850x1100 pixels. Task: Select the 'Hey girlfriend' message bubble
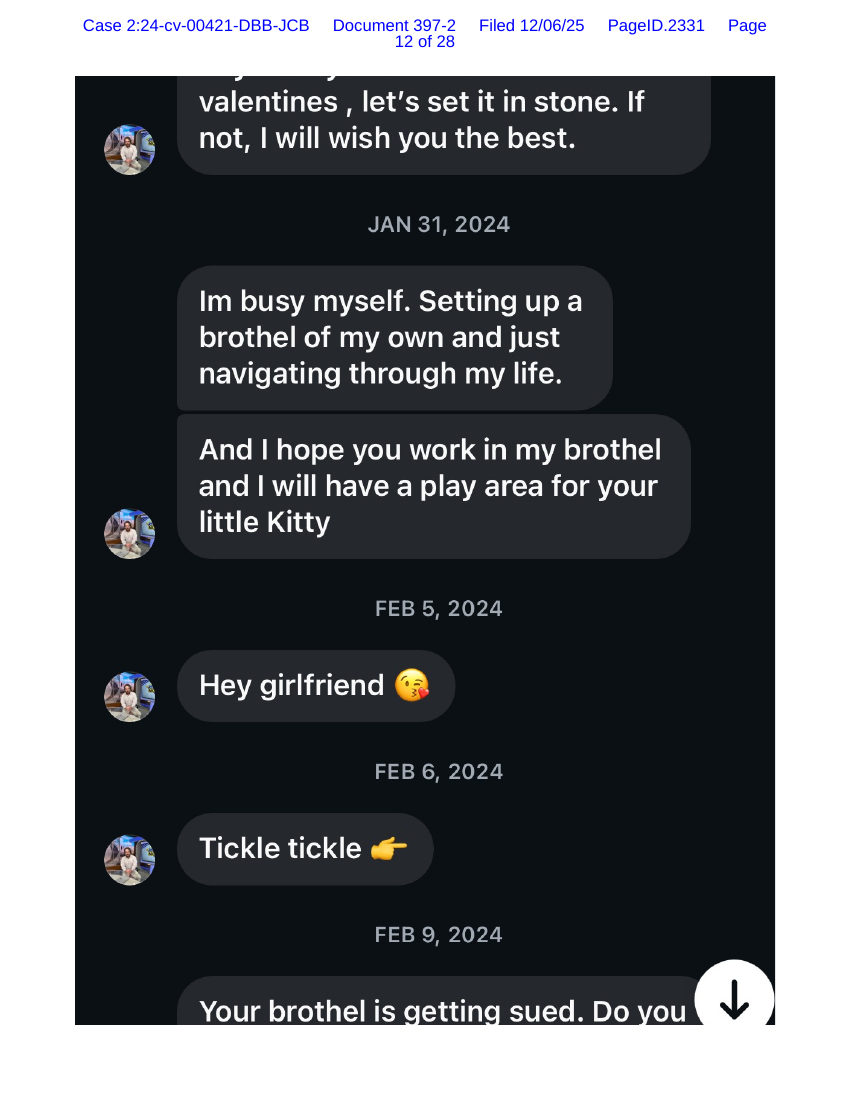(316, 685)
